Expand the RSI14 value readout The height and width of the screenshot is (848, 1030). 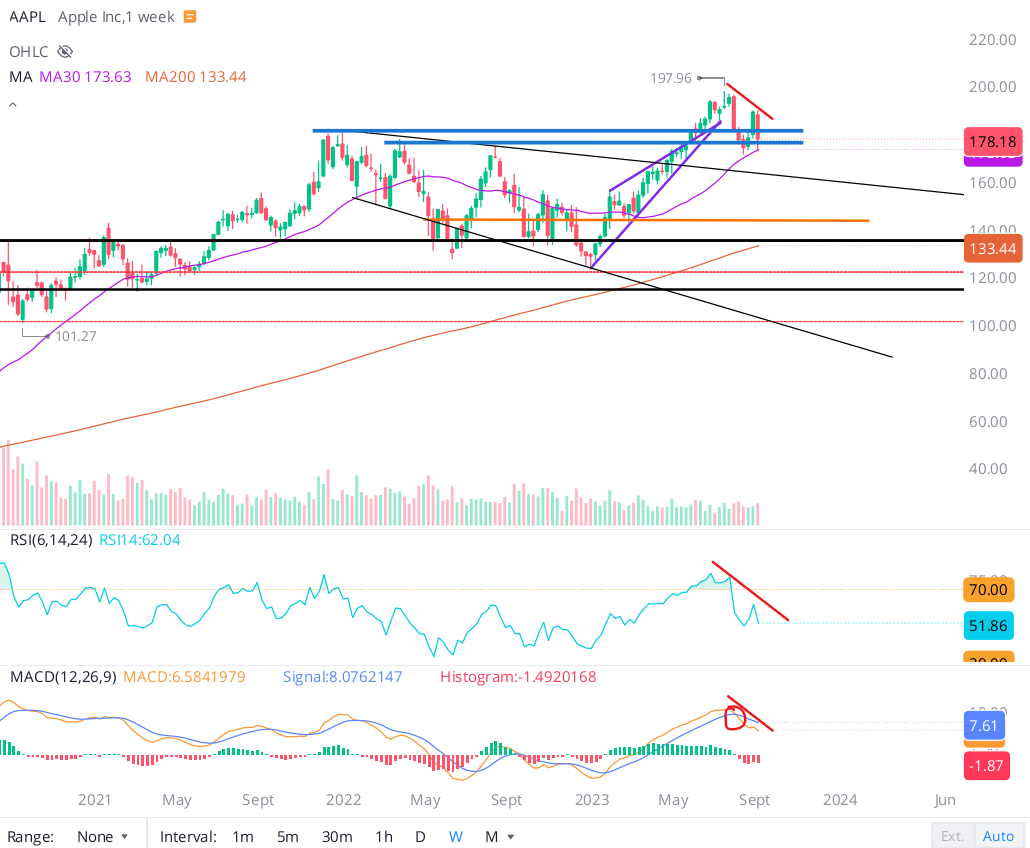click(141, 539)
